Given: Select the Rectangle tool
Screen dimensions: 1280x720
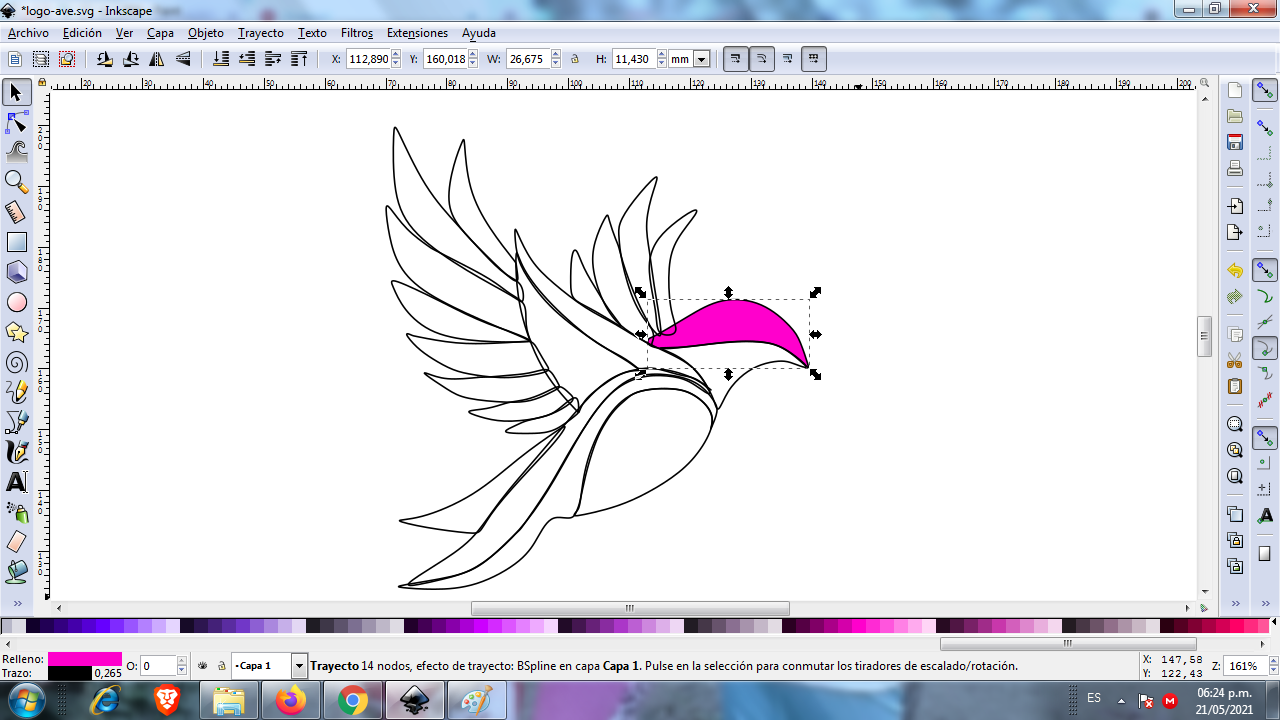Looking at the screenshot, I should [x=16, y=242].
